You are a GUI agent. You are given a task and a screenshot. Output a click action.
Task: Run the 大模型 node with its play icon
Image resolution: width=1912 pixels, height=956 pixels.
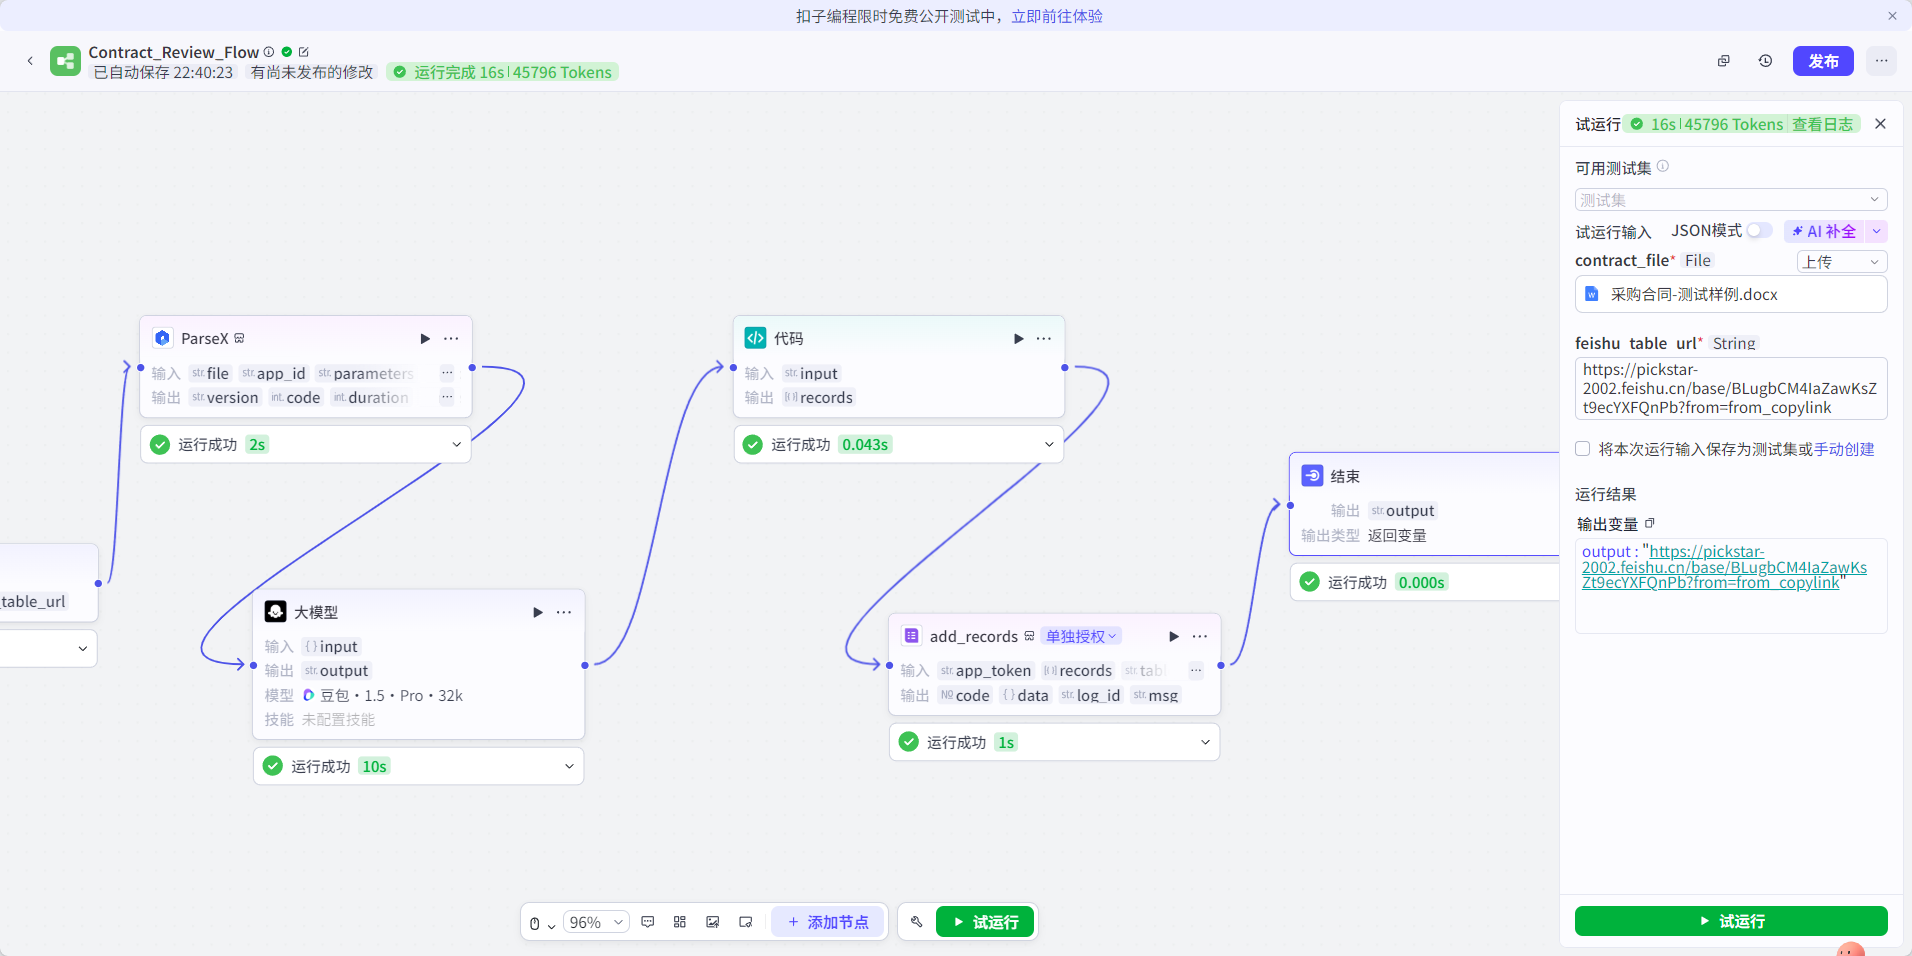(x=538, y=612)
